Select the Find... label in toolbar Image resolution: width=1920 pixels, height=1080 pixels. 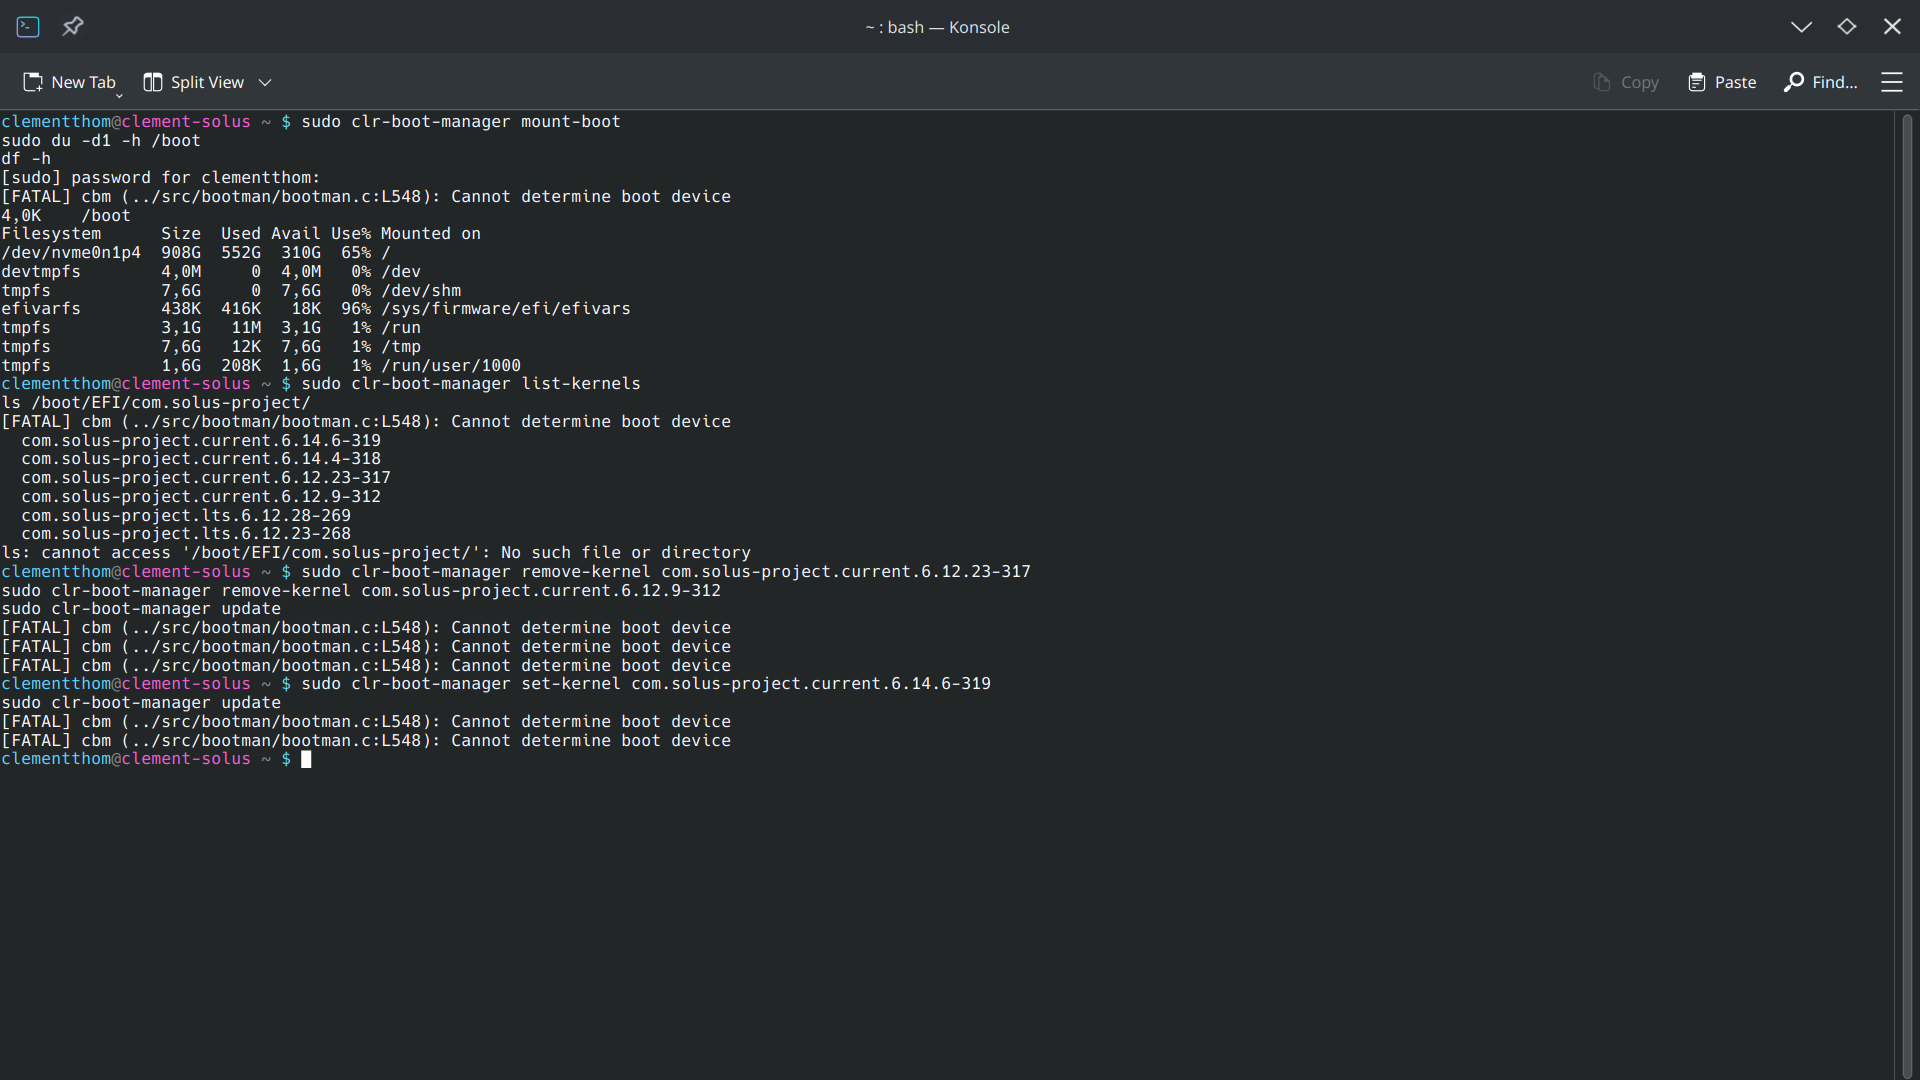(x=1835, y=82)
